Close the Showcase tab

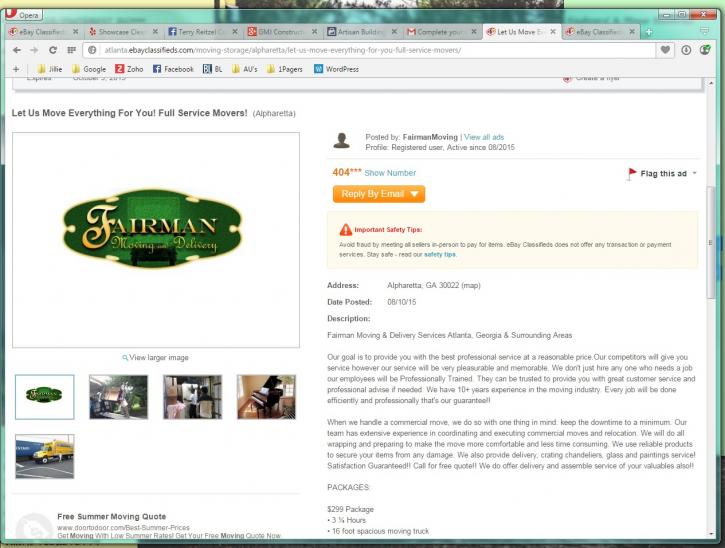pos(155,32)
